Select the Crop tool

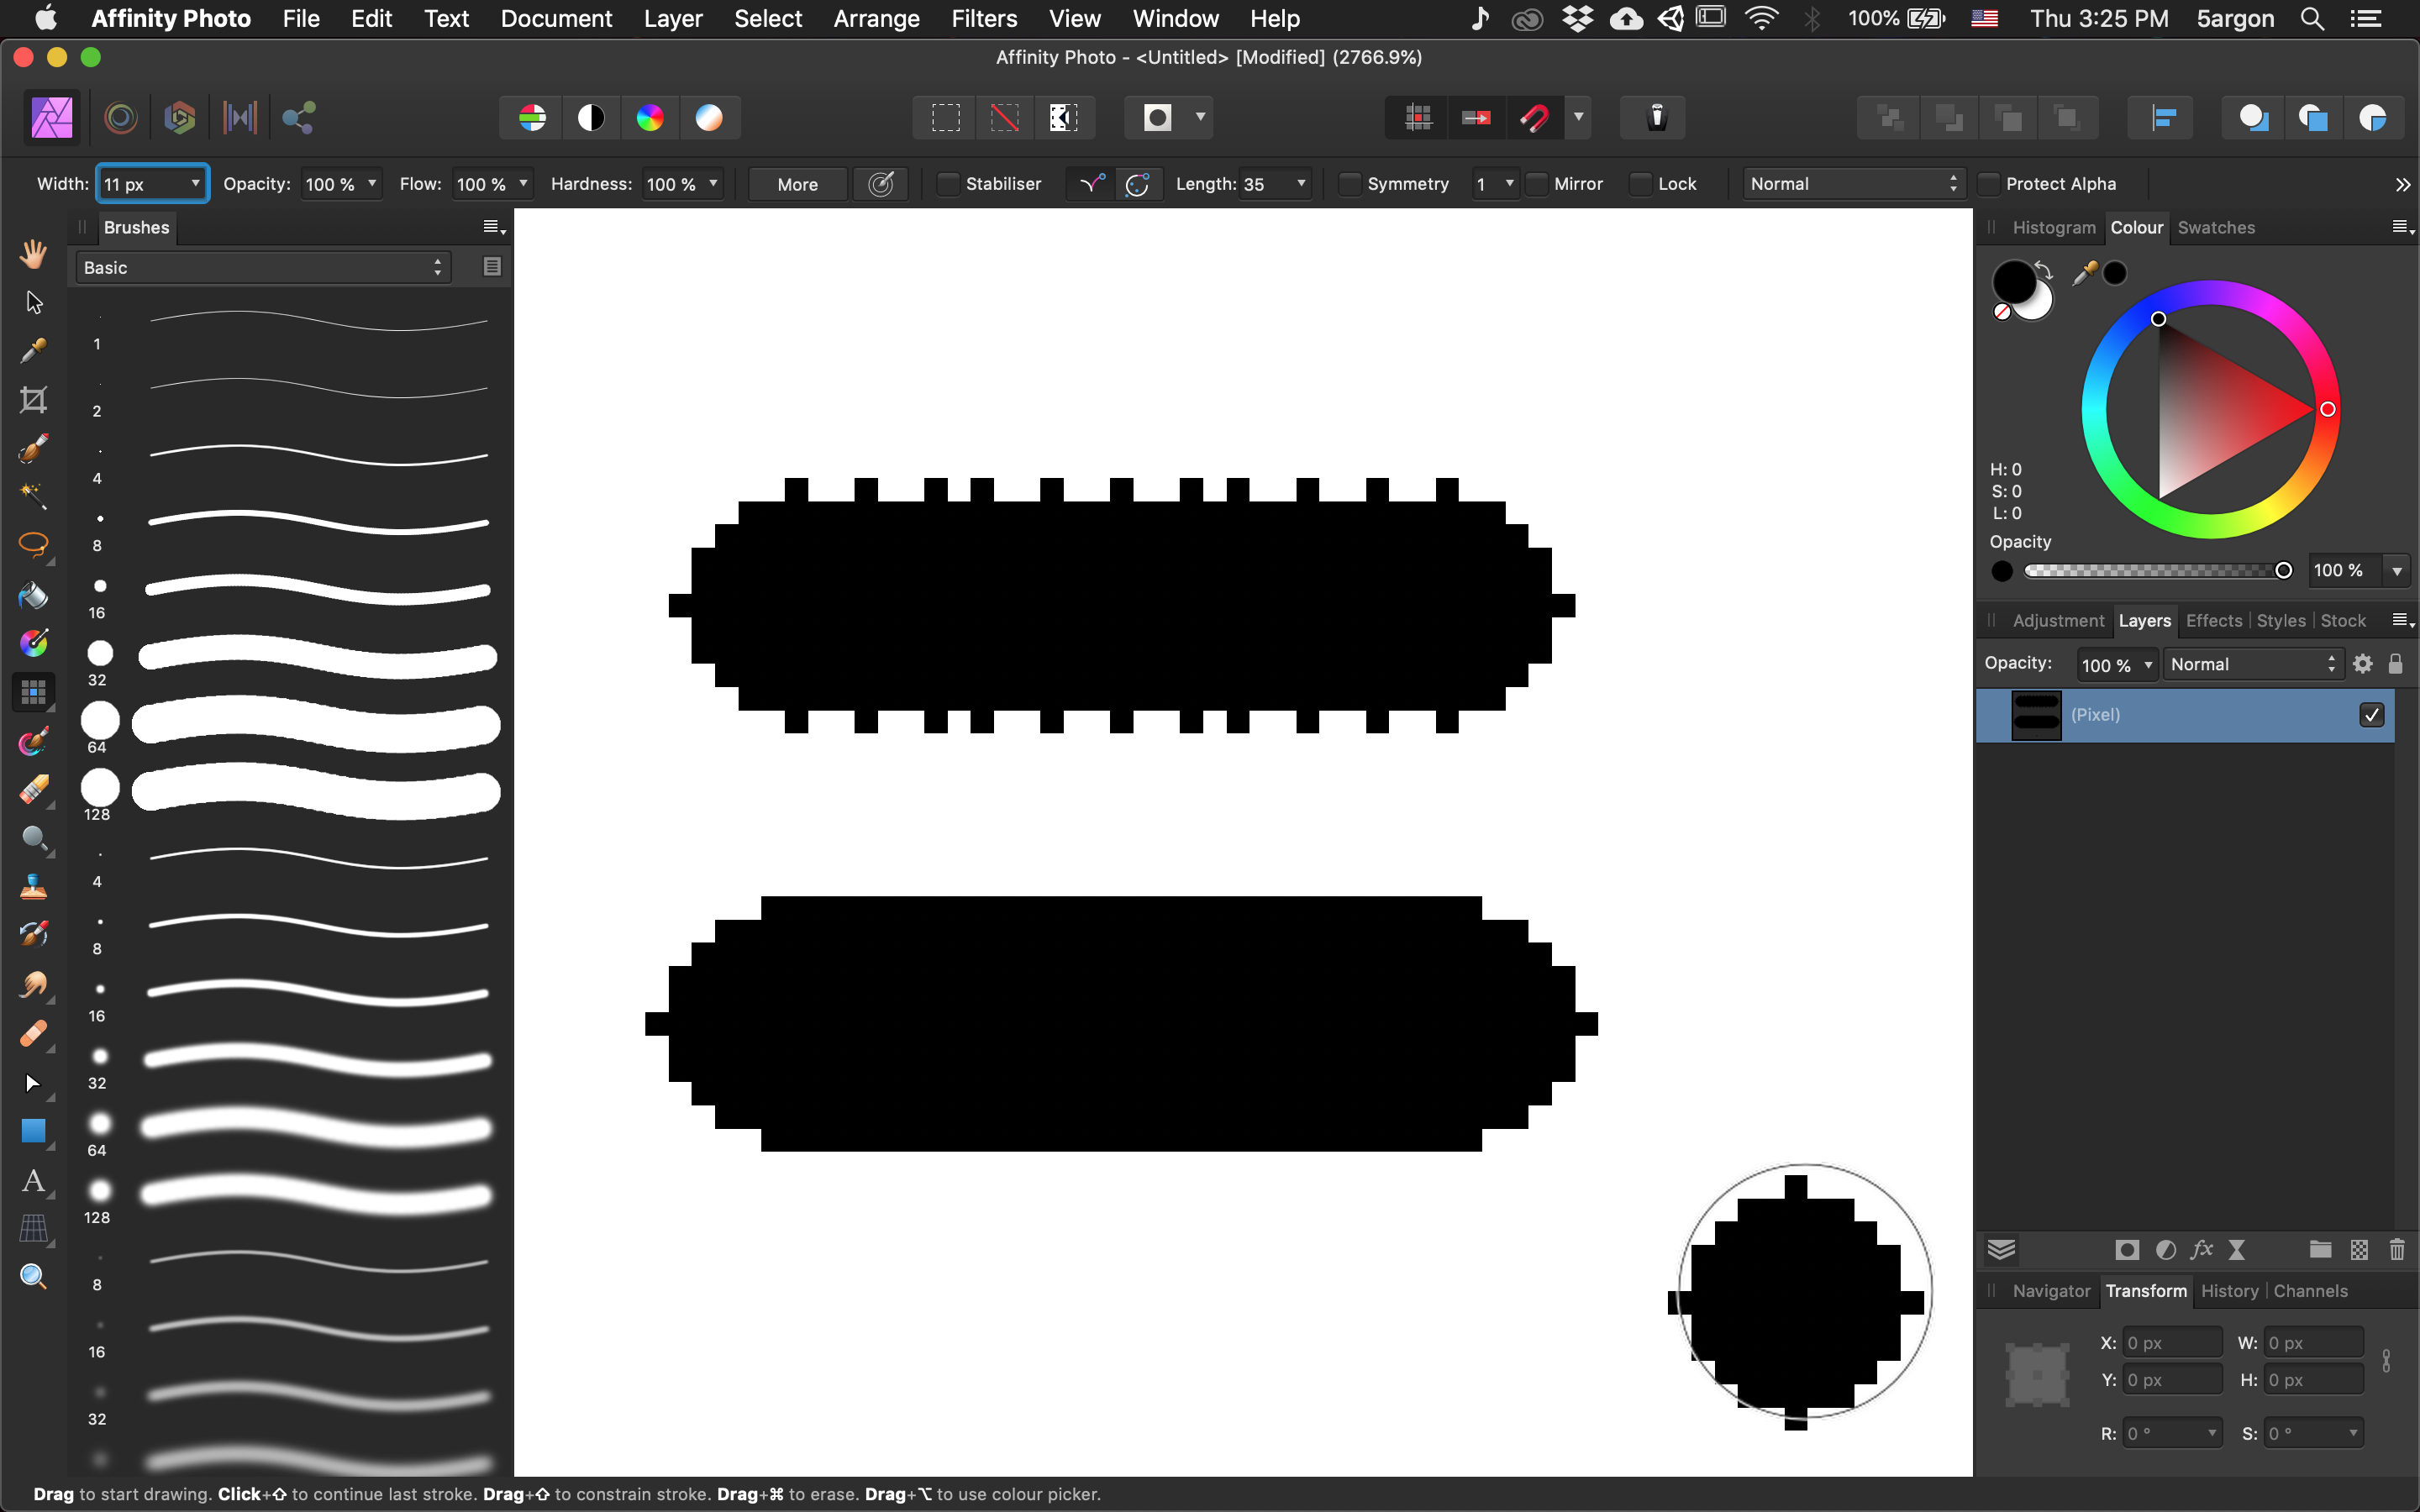point(33,400)
